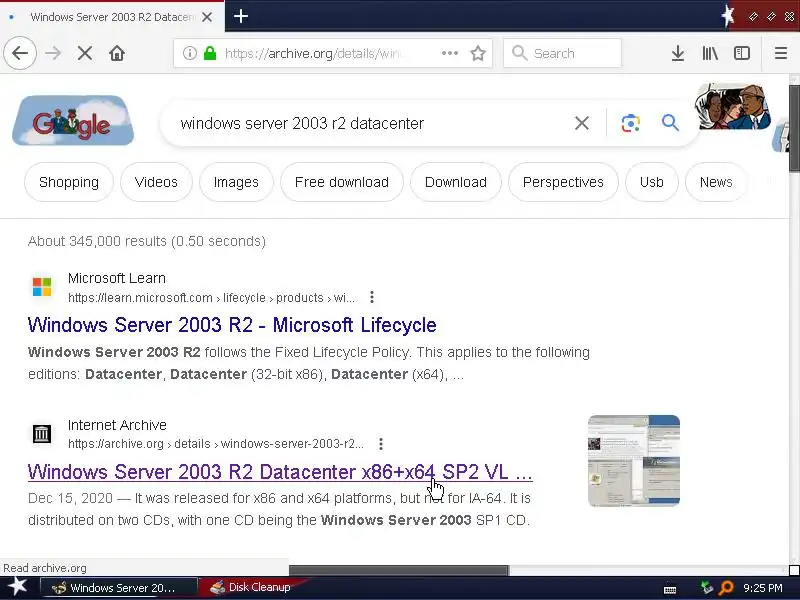
Task: Open more options for Microsoft Learn result
Action: click(372, 297)
